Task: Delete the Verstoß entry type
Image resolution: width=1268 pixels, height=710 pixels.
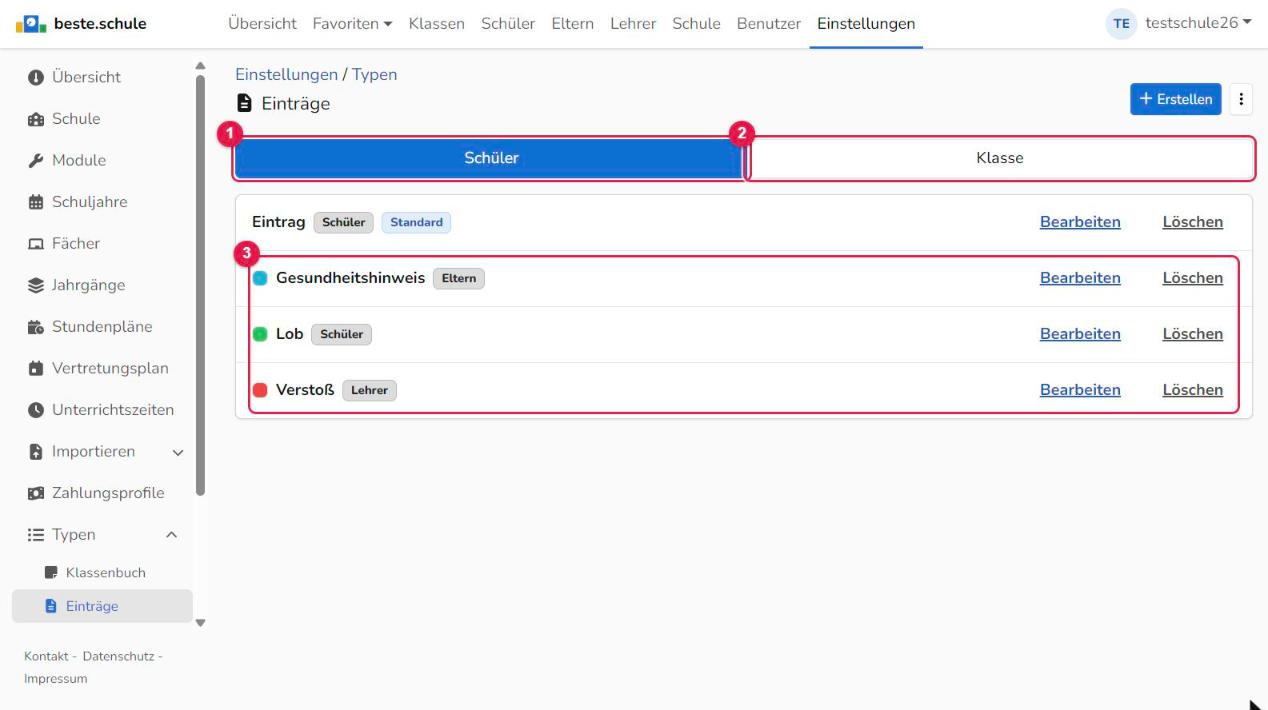Action: pyautogui.click(x=1192, y=390)
